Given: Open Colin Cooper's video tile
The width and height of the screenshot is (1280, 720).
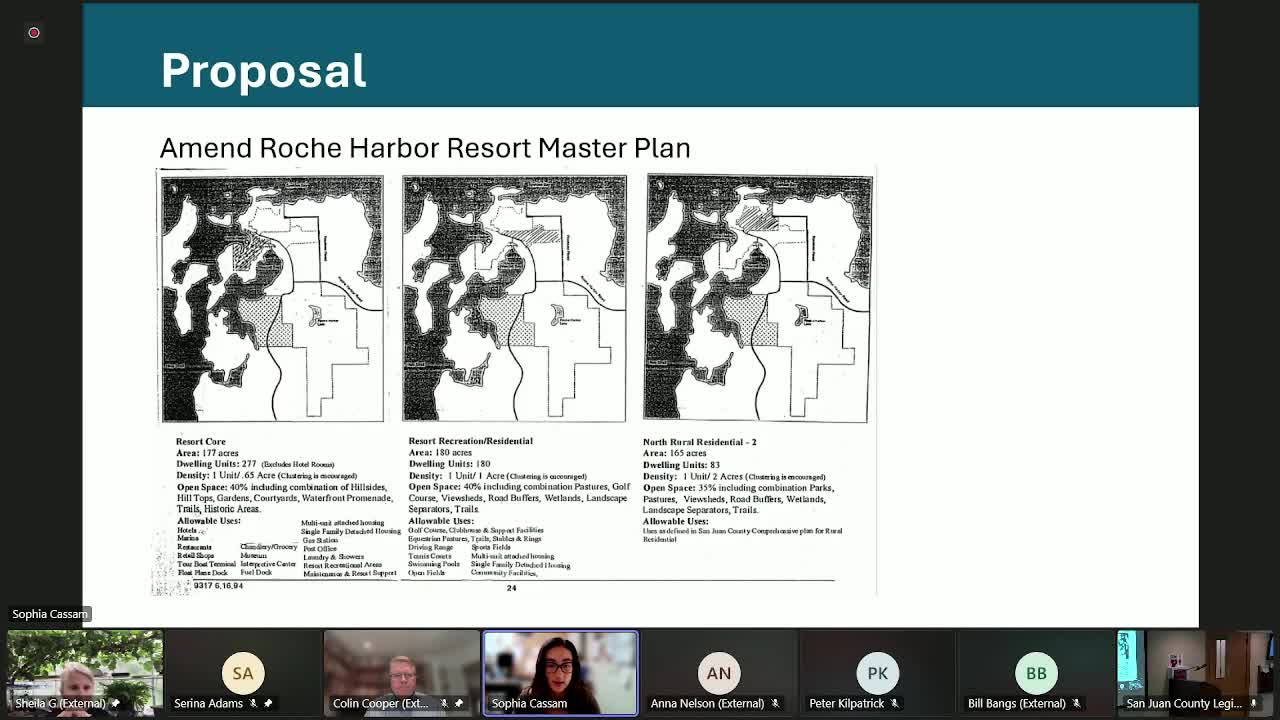Looking at the screenshot, I should tap(401, 673).
